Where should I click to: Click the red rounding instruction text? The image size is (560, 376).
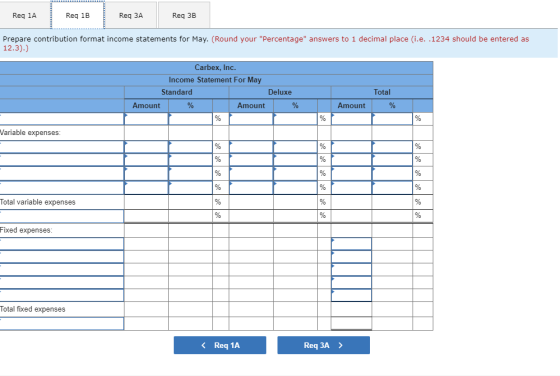(x=266, y=43)
